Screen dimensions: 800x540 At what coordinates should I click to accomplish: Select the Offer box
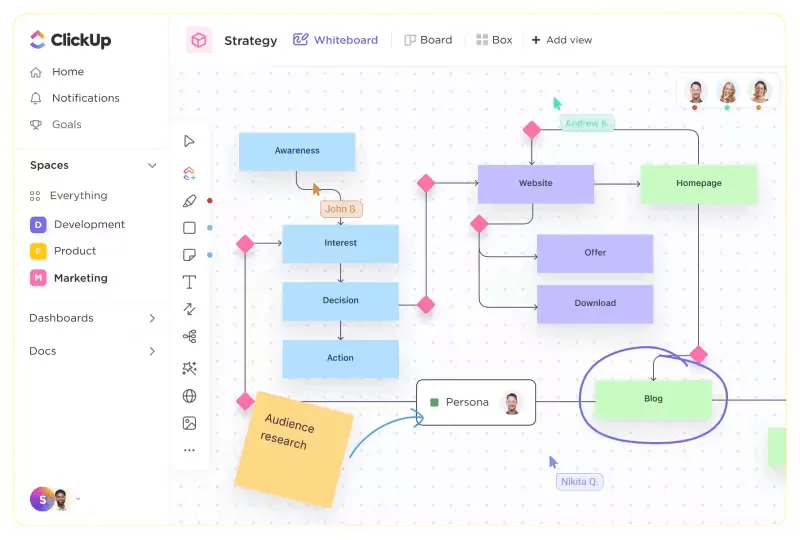pos(595,253)
